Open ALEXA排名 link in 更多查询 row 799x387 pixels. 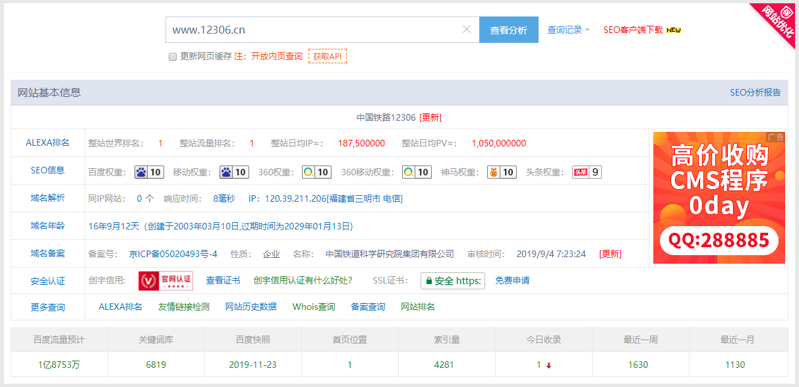(x=120, y=306)
